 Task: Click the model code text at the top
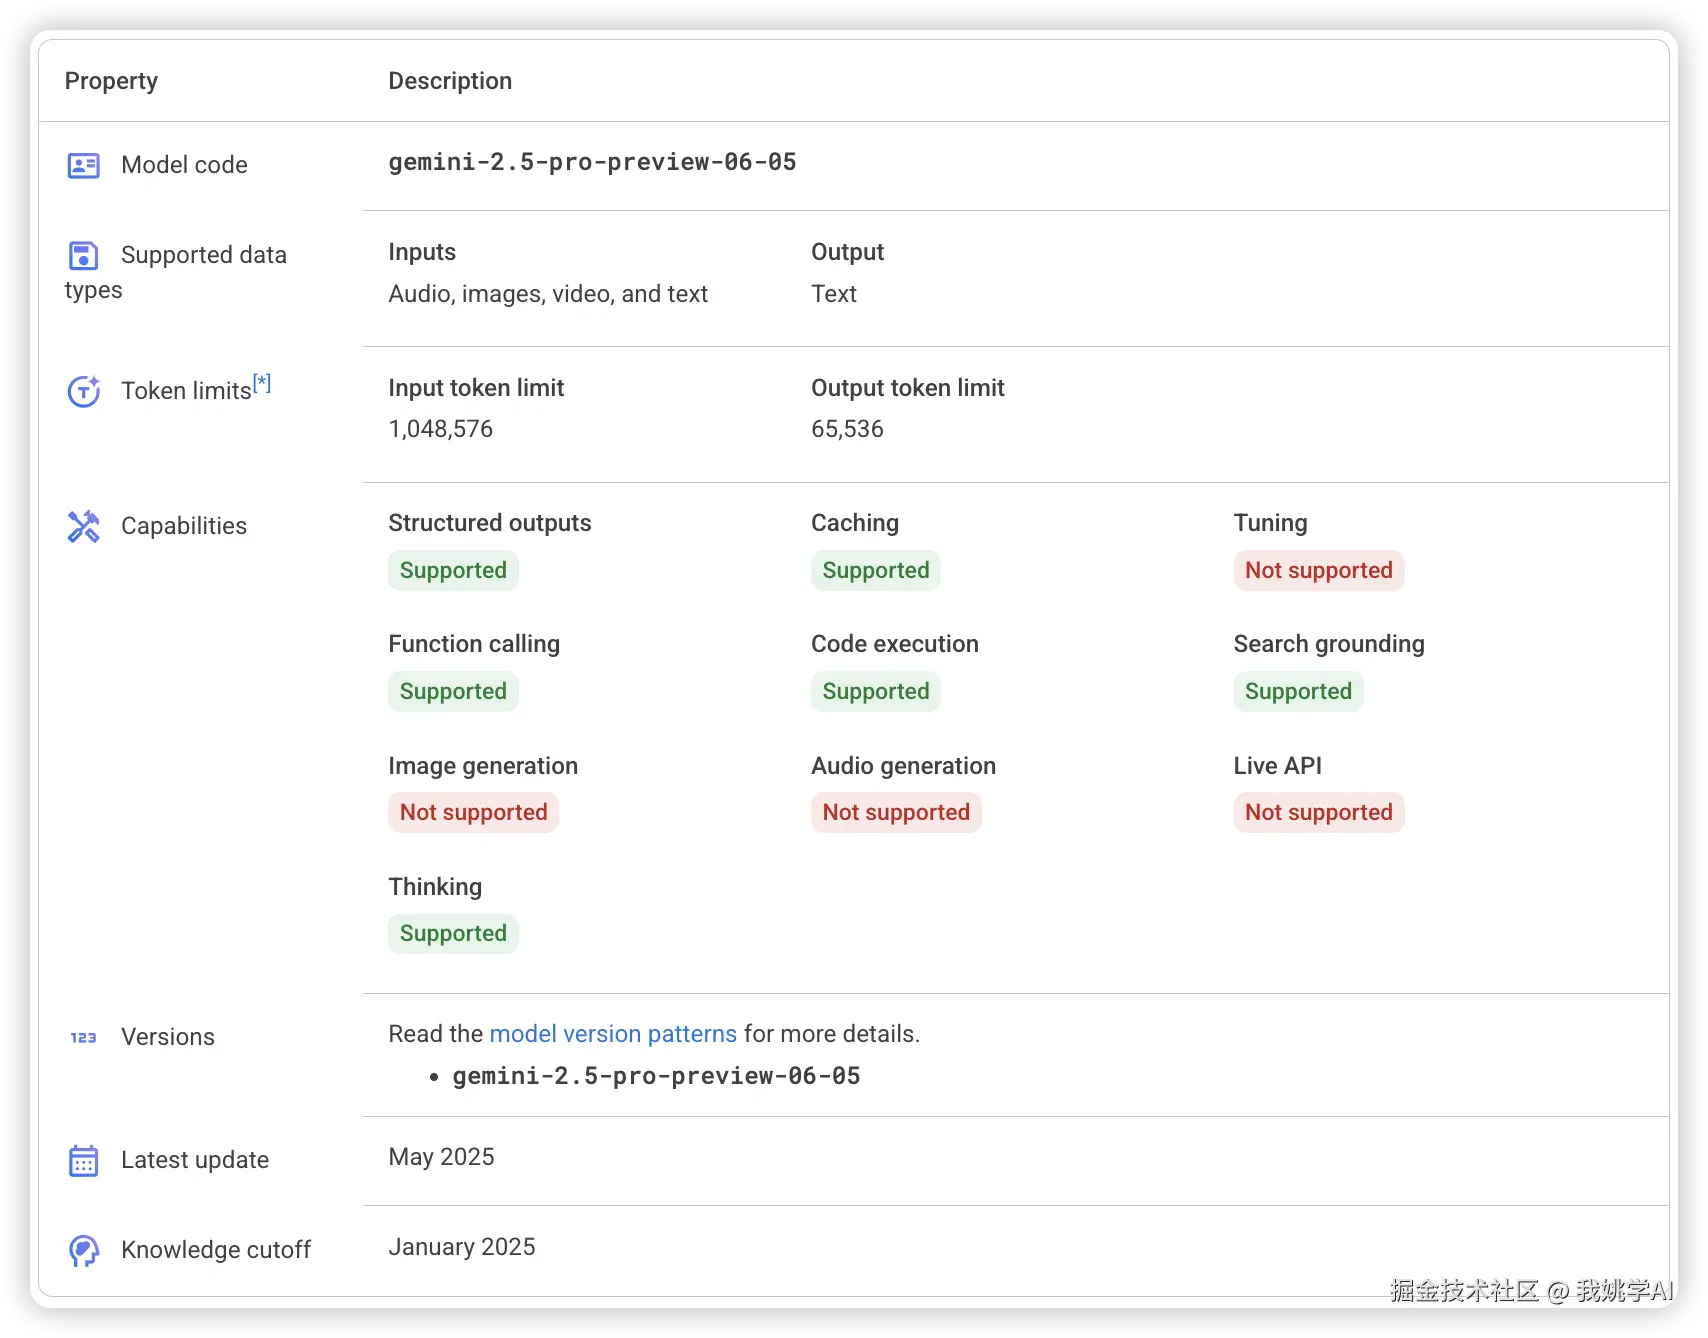click(592, 162)
